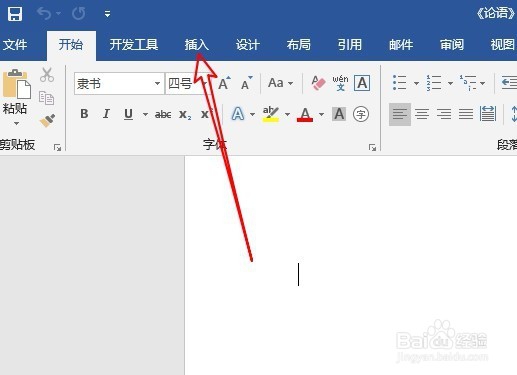Open the Font dialog launcher
The width and height of the screenshot is (517, 375).
(372, 147)
